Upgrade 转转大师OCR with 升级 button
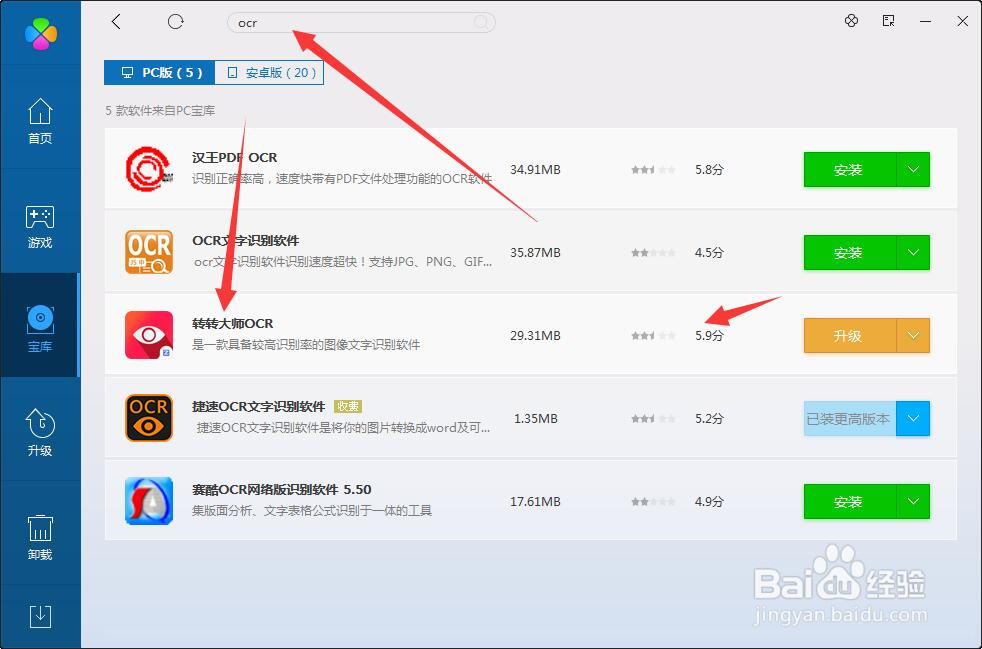The height and width of the screenshot is (649, 982). 849,336
